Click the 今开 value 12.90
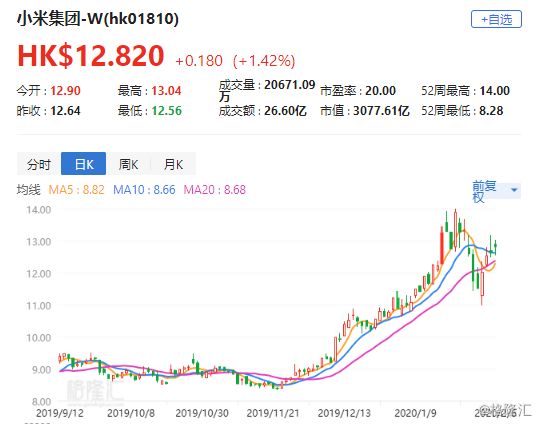Screen dimensions: 539x424 pos(65,91)
